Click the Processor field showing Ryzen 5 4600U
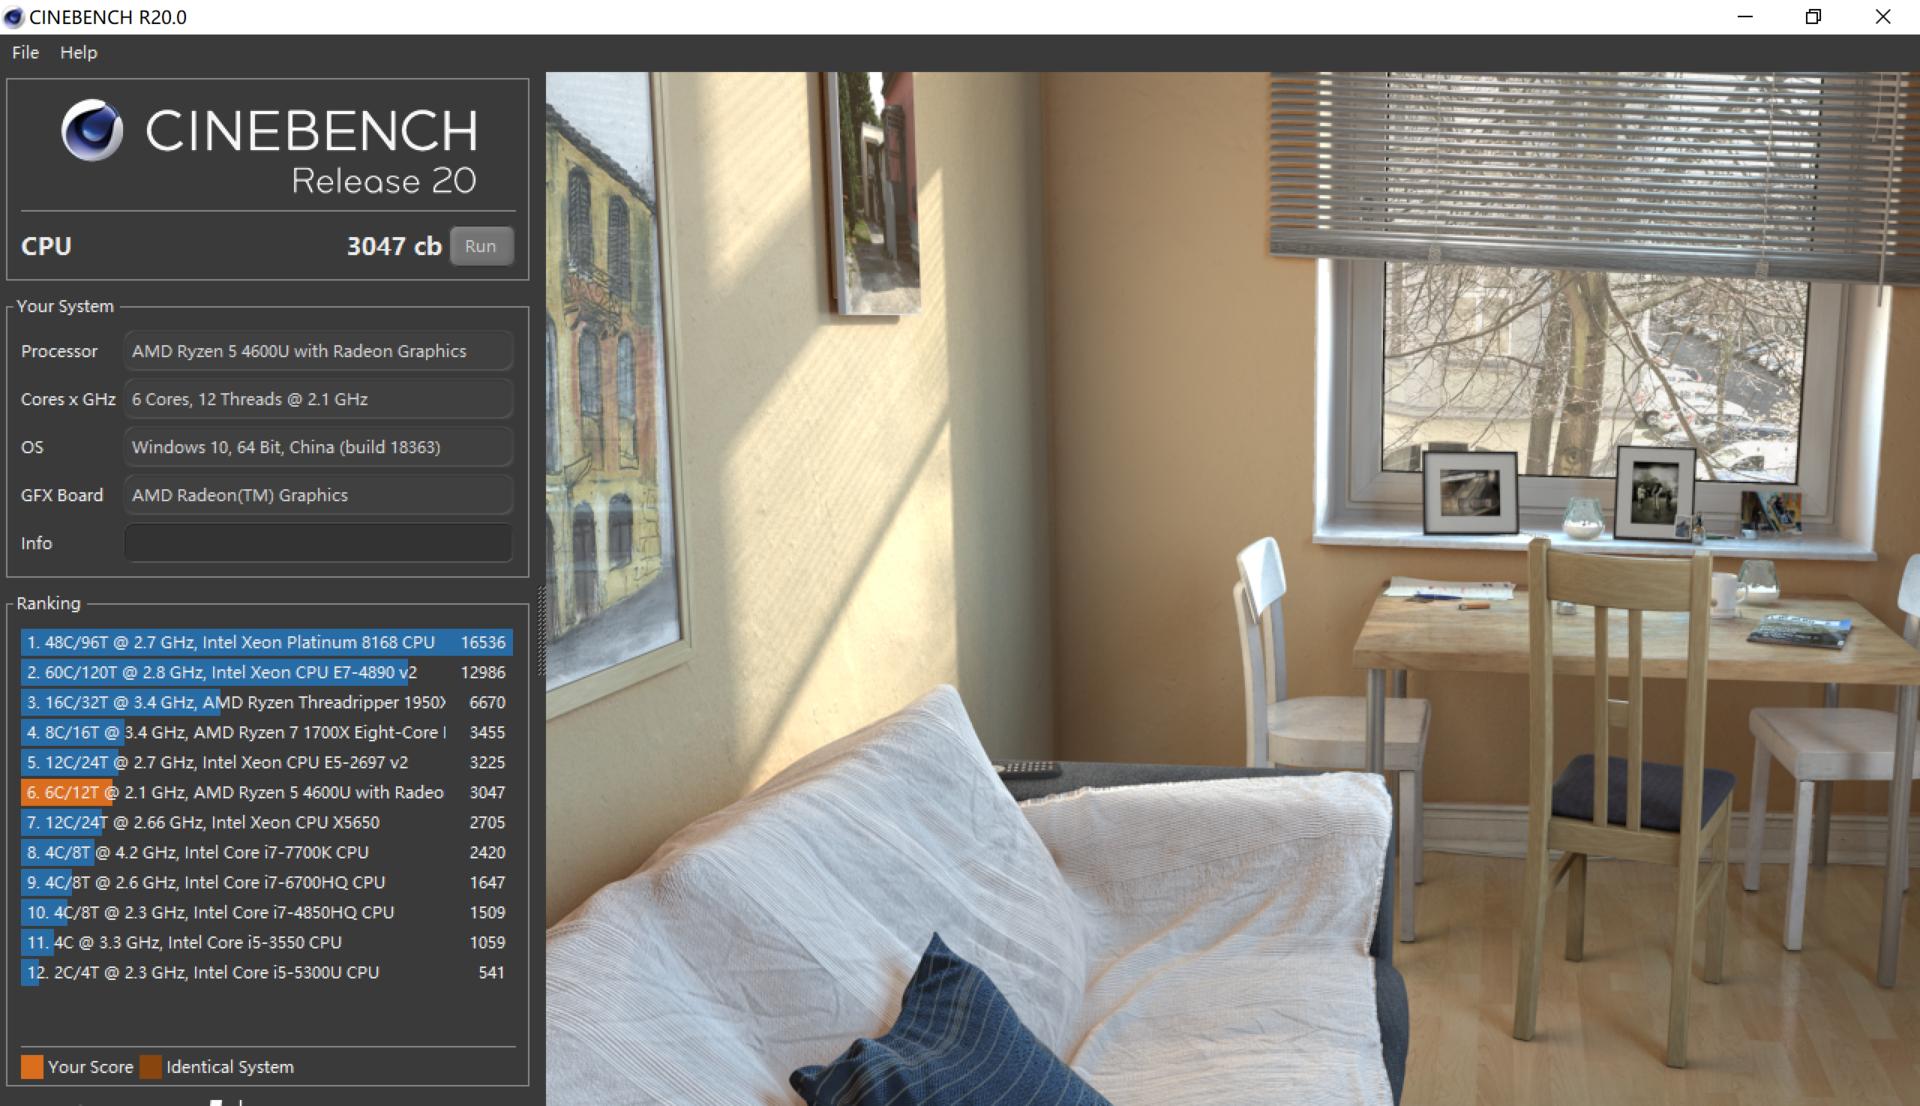The height and width of the screenshot is (1106, 1920). pos(318,351)
